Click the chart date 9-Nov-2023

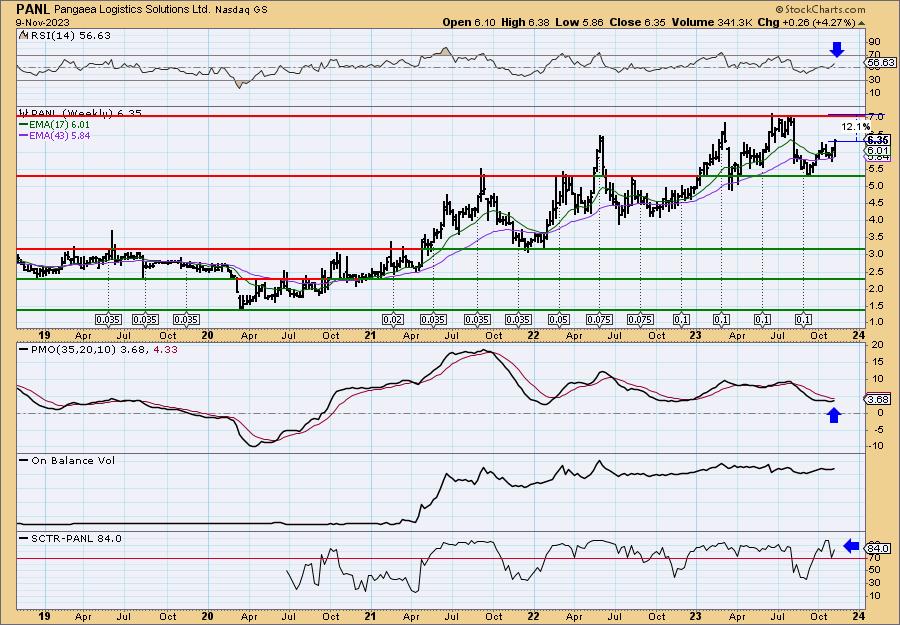(x=42, y=23)
